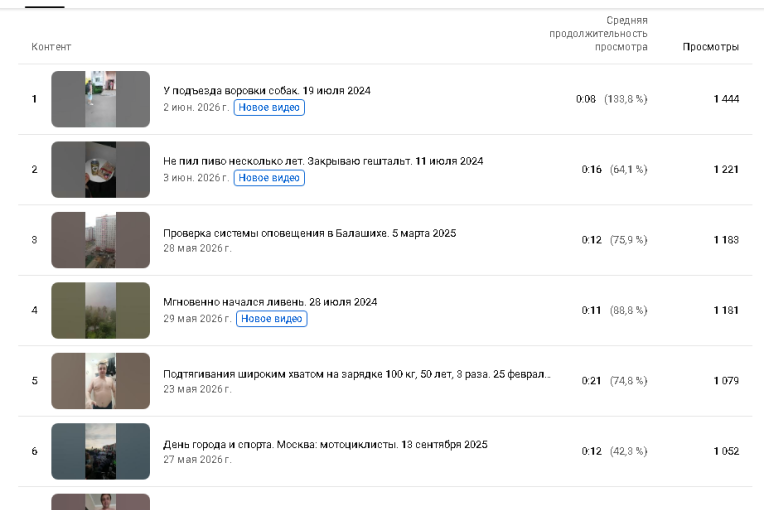Click duration "0:08 (133,8 %)"
The height and width of the screenshot is (510, 764).
(x=611, y=99)
